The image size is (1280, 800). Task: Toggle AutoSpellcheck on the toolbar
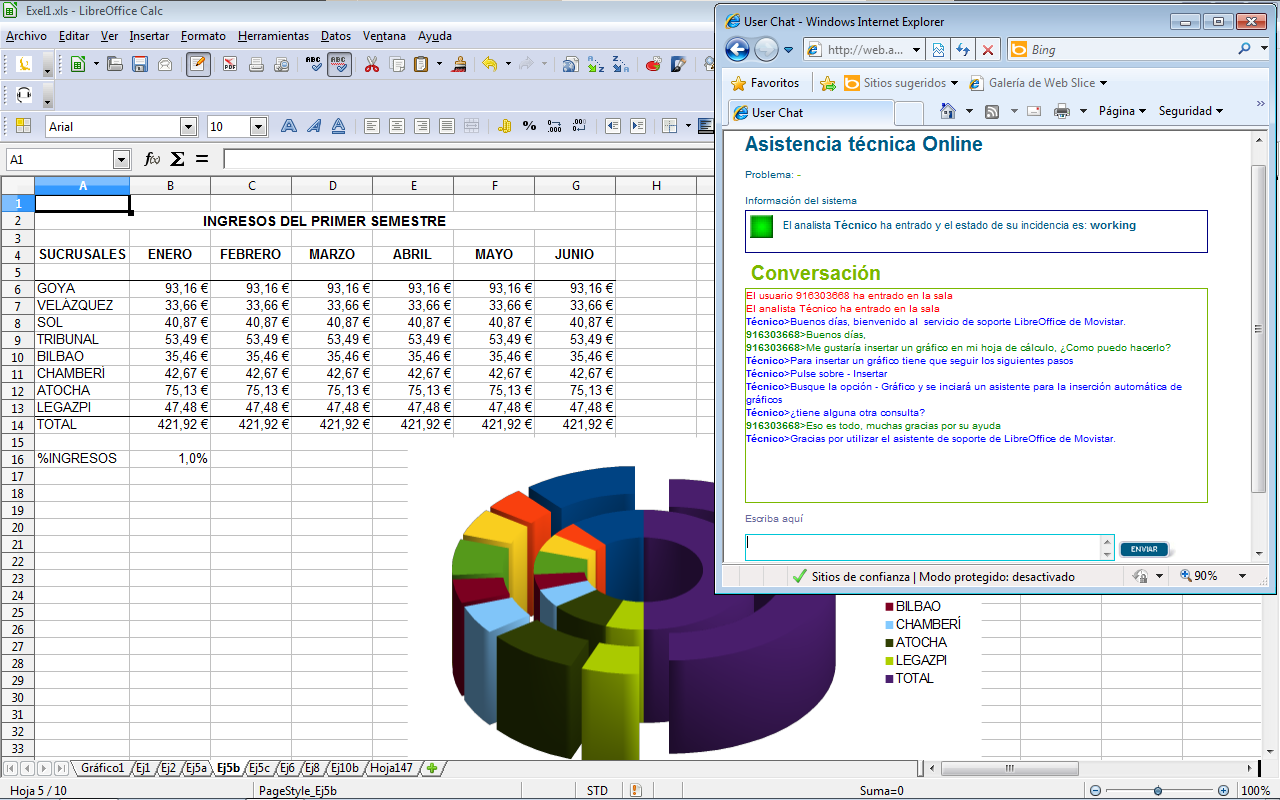339,65
